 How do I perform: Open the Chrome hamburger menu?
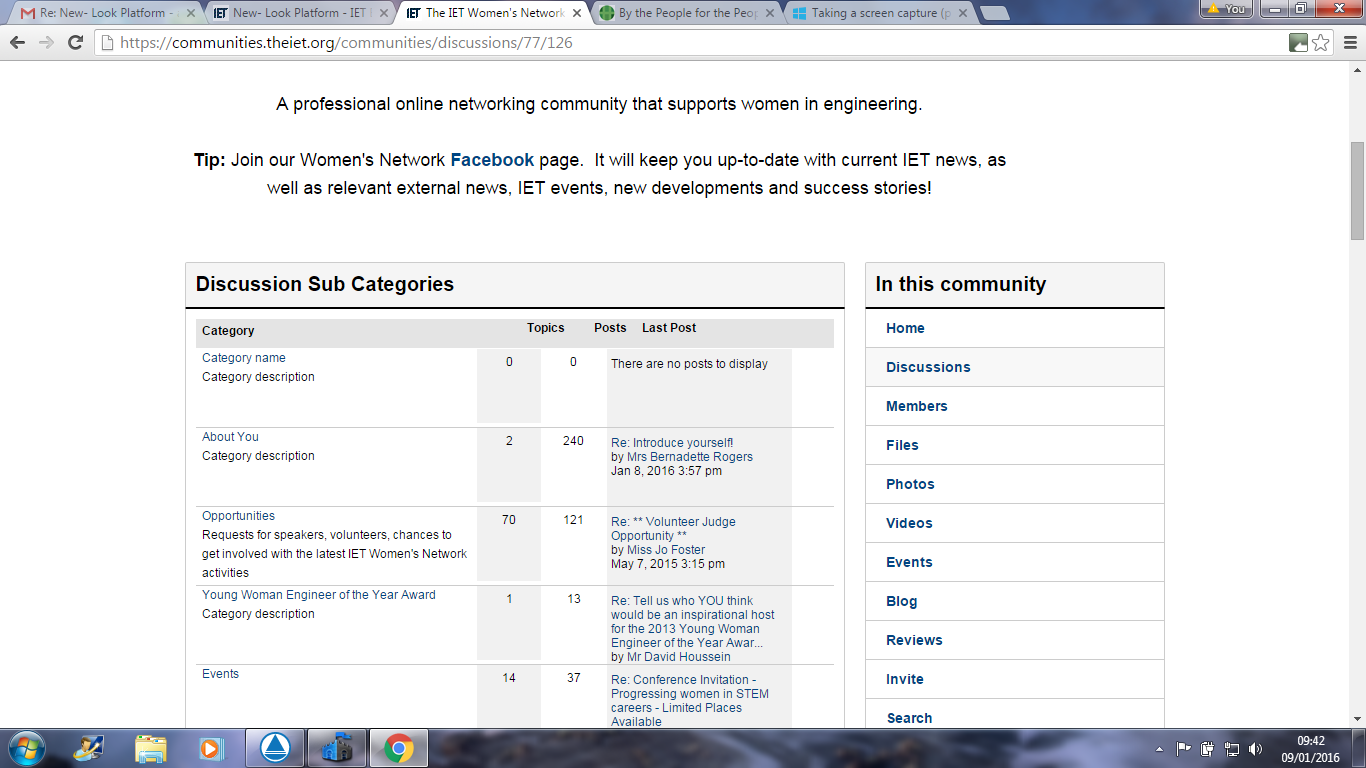pos(1347,42)
